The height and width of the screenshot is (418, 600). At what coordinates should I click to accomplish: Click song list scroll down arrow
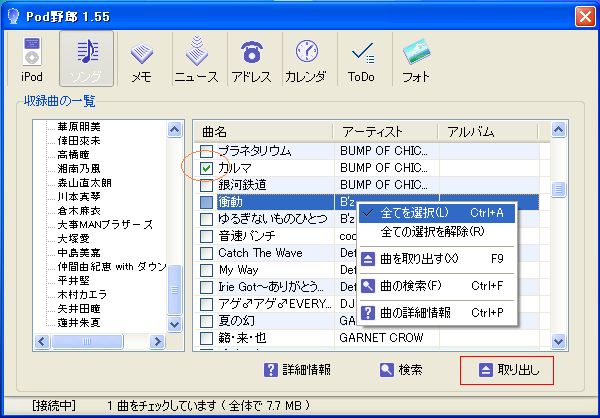(x=558, y=341)
